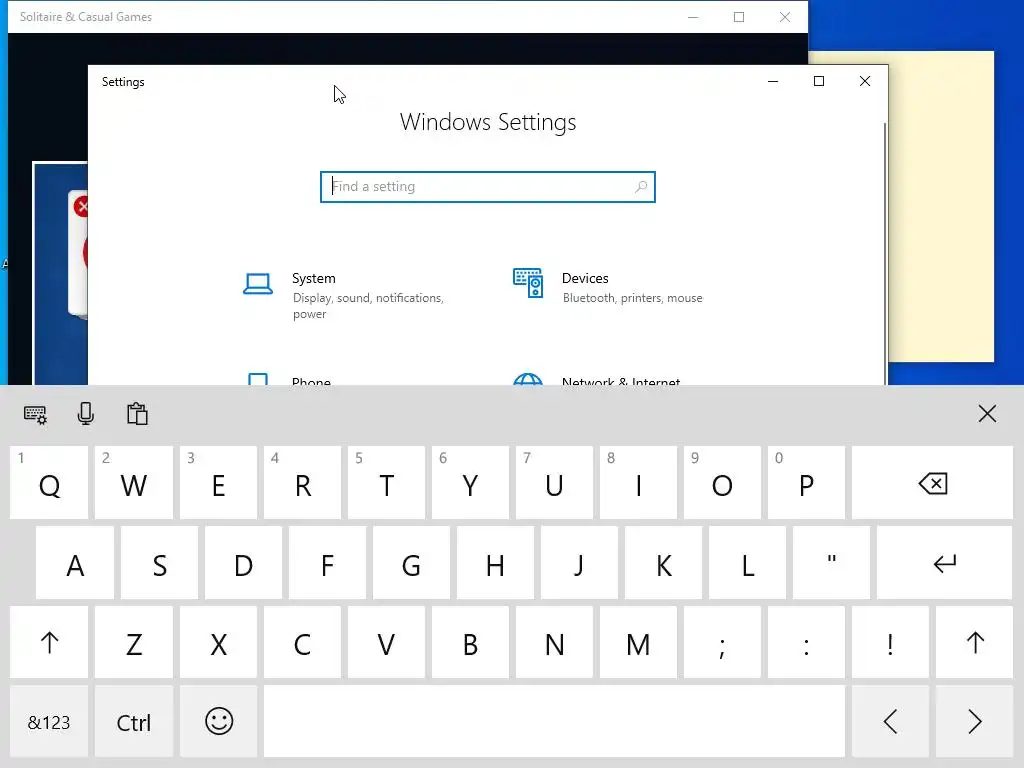Tap the Z key
The height and width of the screenshot is (768, 1024).
pos(134,643)
